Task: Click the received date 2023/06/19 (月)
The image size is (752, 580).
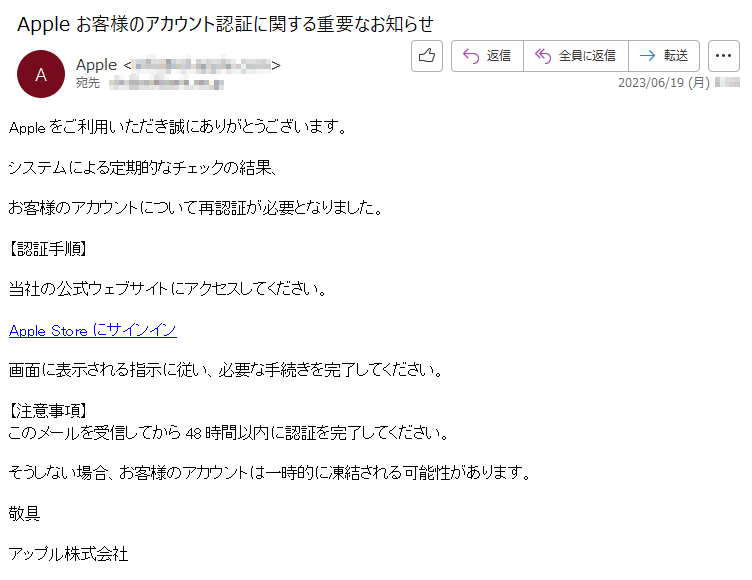Action: pyautogui.click(x=664, y=83)
